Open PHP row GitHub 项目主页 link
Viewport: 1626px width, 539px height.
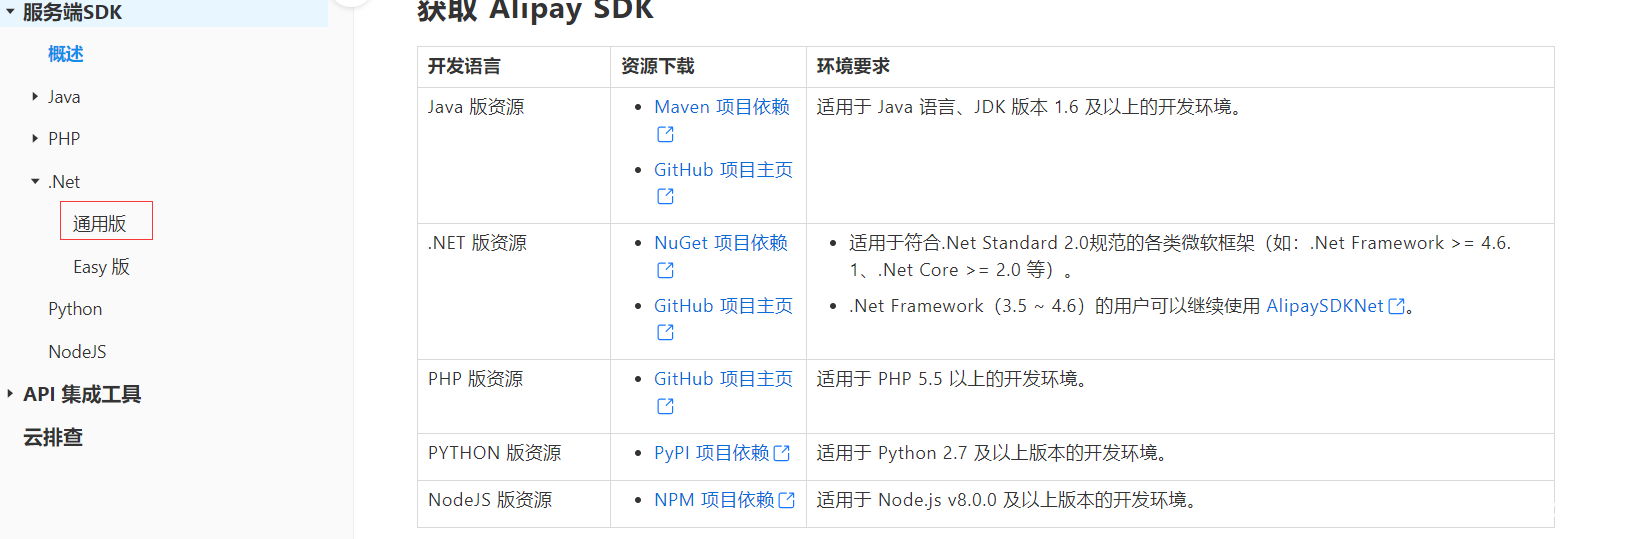tap(723, 379)
